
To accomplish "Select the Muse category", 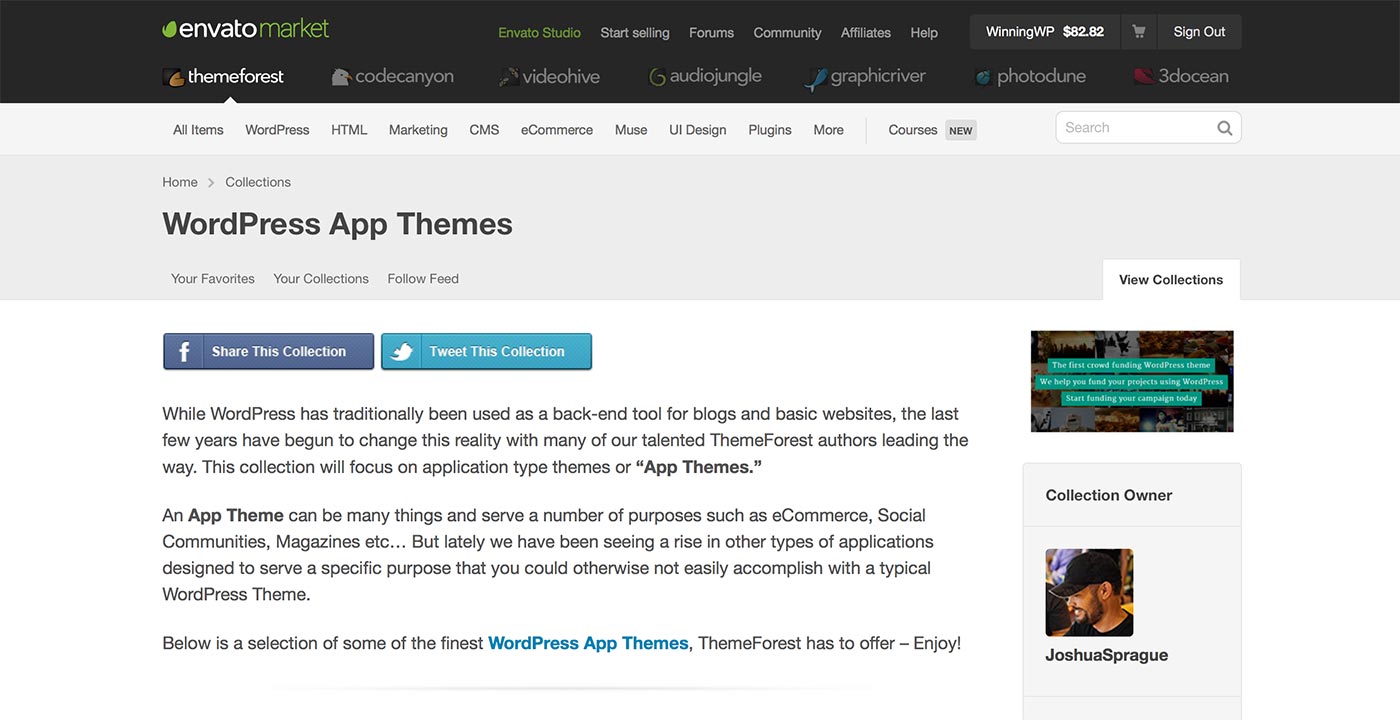I will 631,130.
